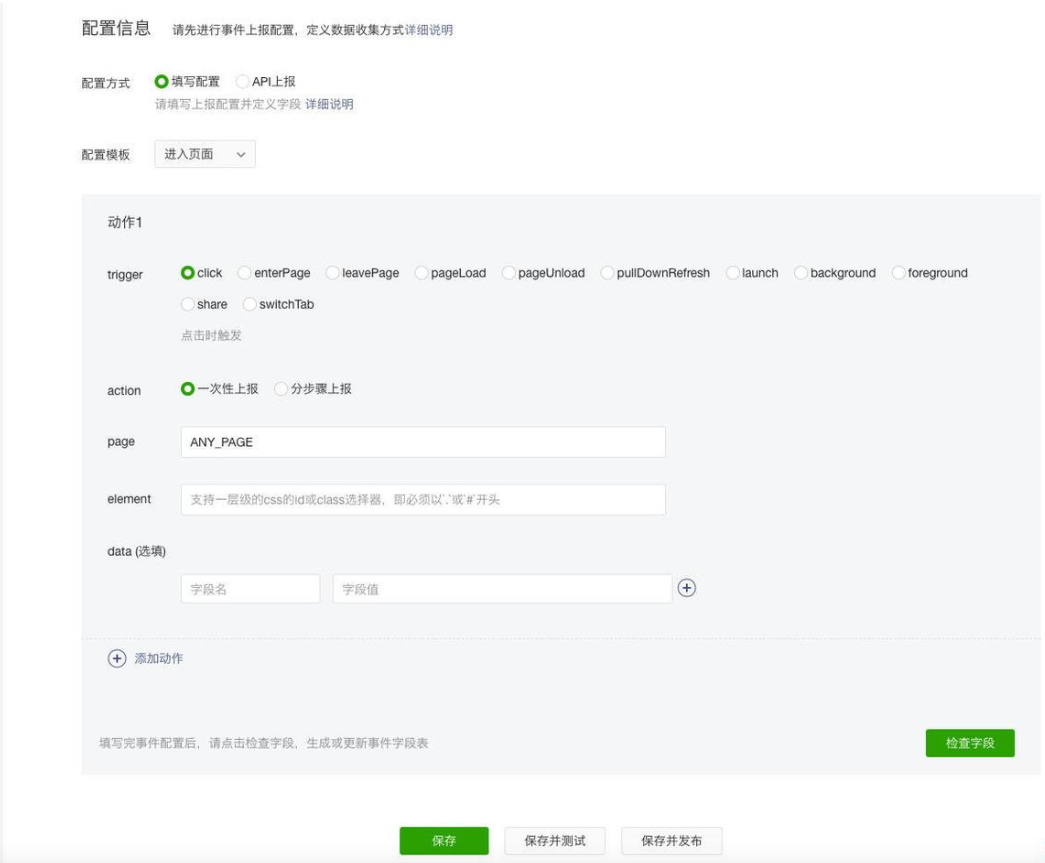
Task: Pick the pullDownRefresh trigger option
Action: pyautogui.click(x=609, y=273)
